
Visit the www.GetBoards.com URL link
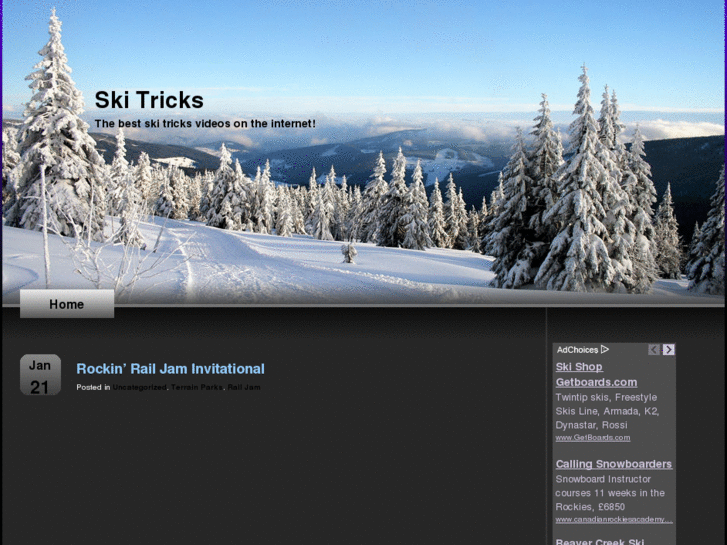[x=593, y=437]
